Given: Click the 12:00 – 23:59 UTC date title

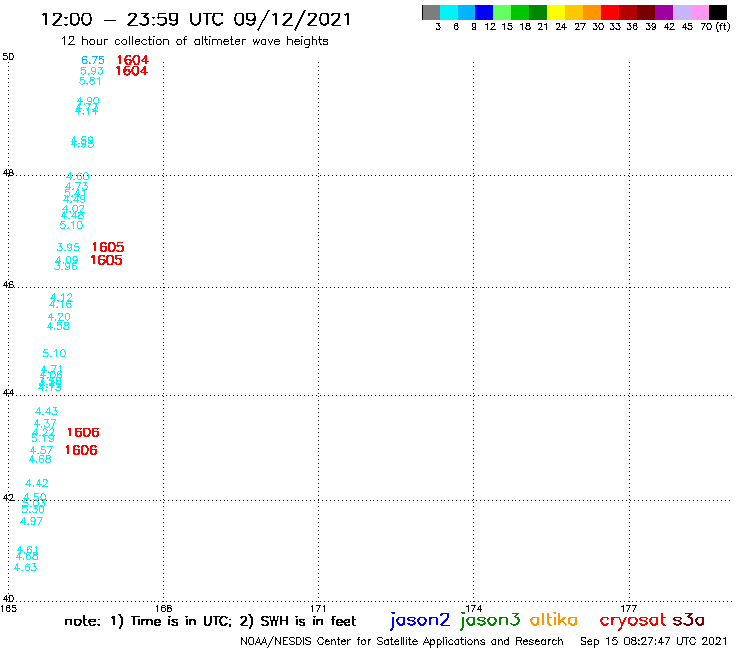Looking at the screenshot, I should tap(196, 20).
